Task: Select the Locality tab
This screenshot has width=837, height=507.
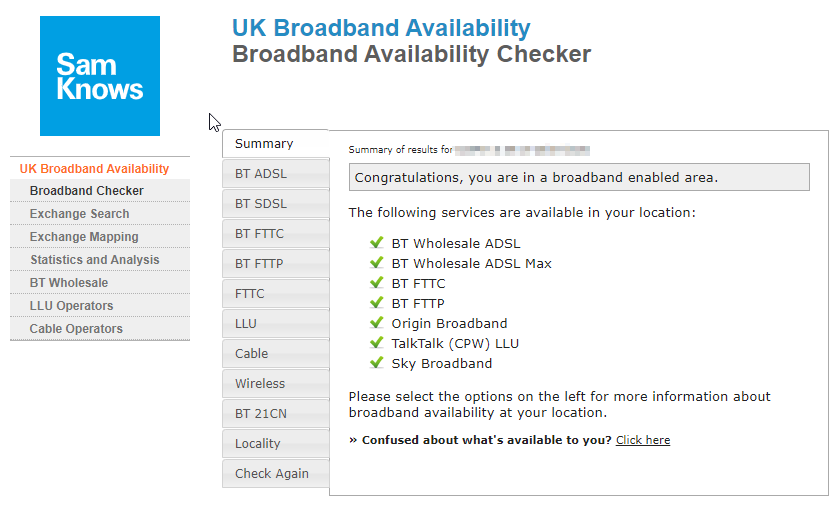Action: [275, 444]
